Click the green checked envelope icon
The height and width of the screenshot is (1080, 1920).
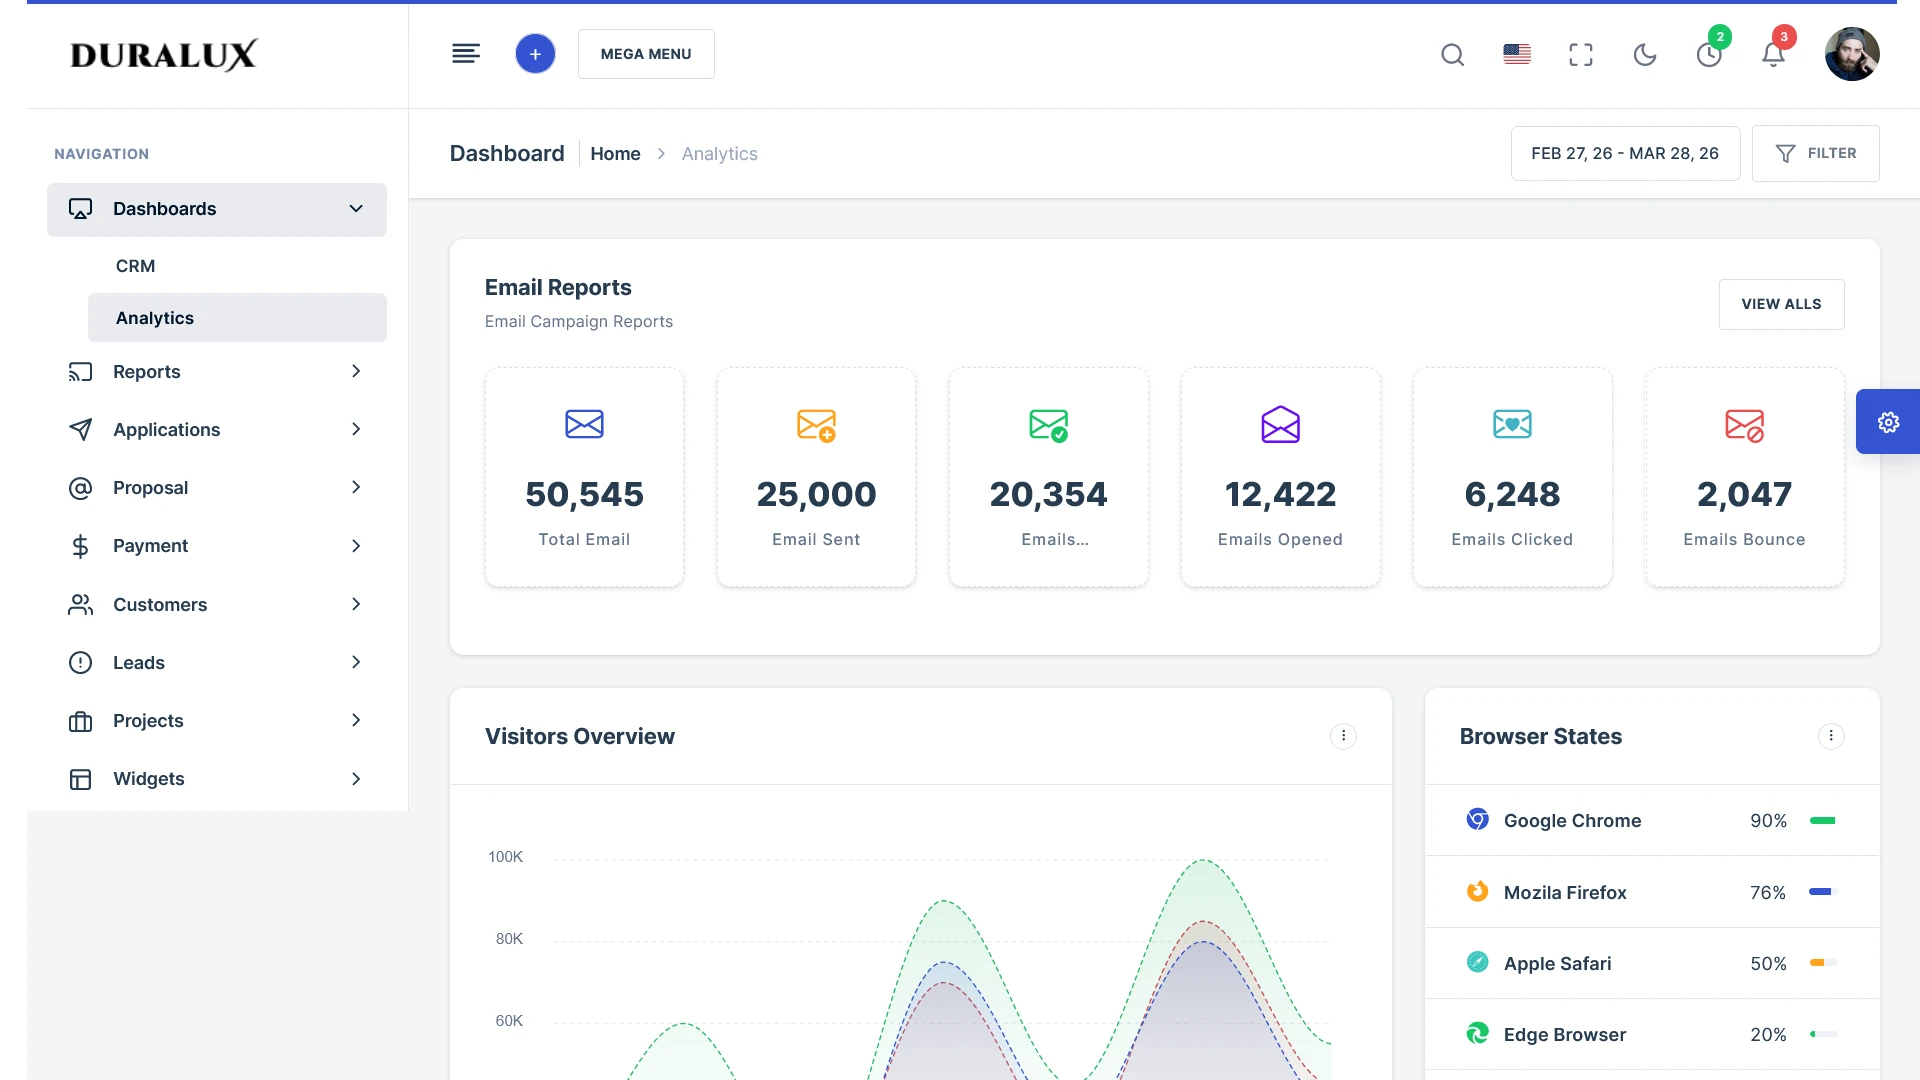click(x=1049, y=425)
